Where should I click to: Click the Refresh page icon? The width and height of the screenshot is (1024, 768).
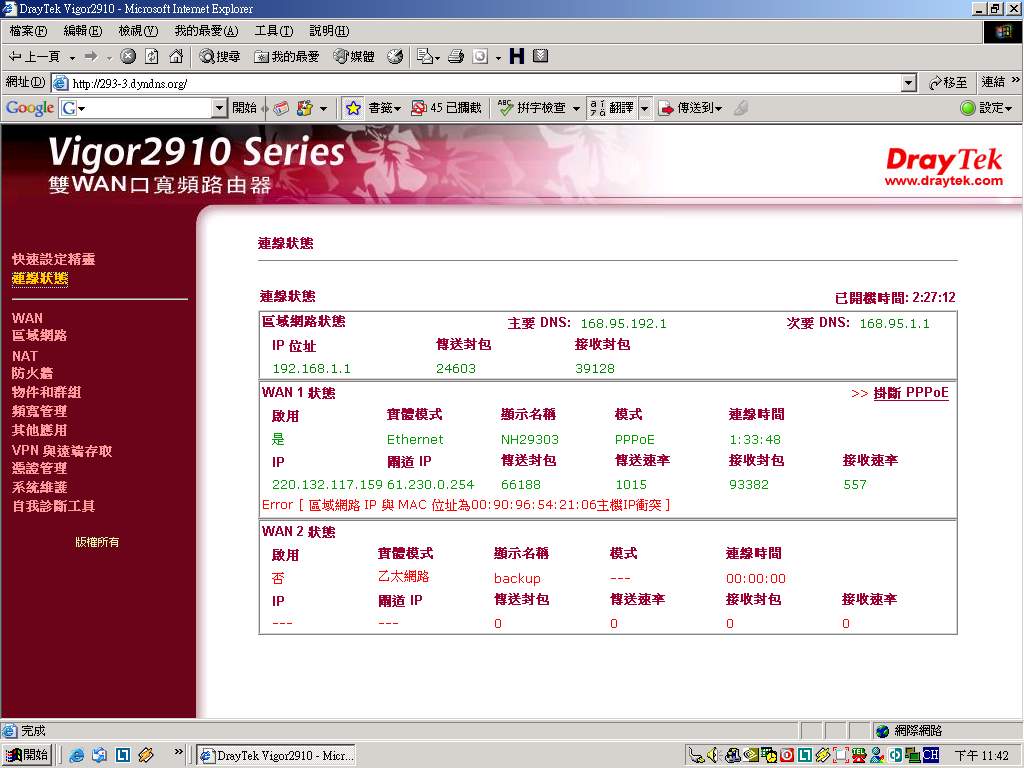click(x=152, y=57)
